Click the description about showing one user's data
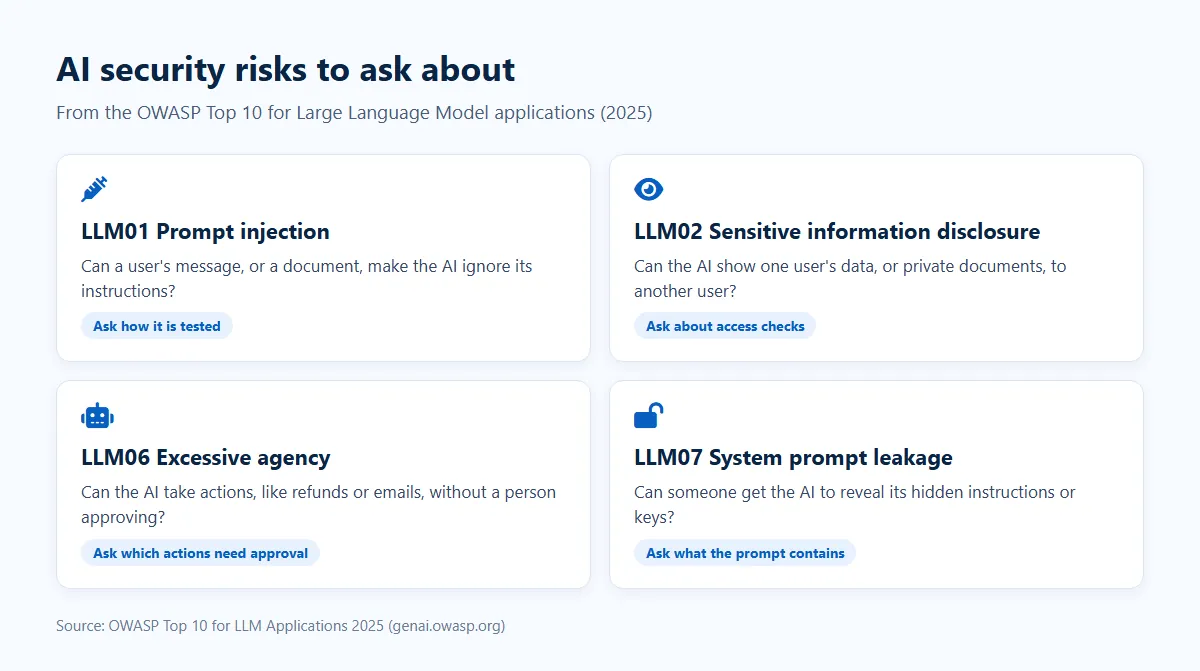Viewport: 1200px width, 671px height. click(850, 279)
